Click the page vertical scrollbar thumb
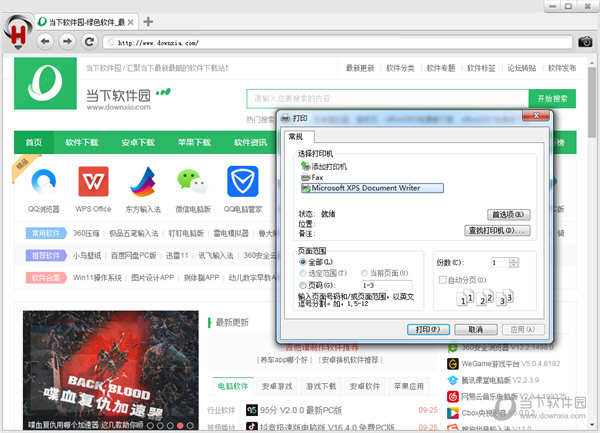 592,103
